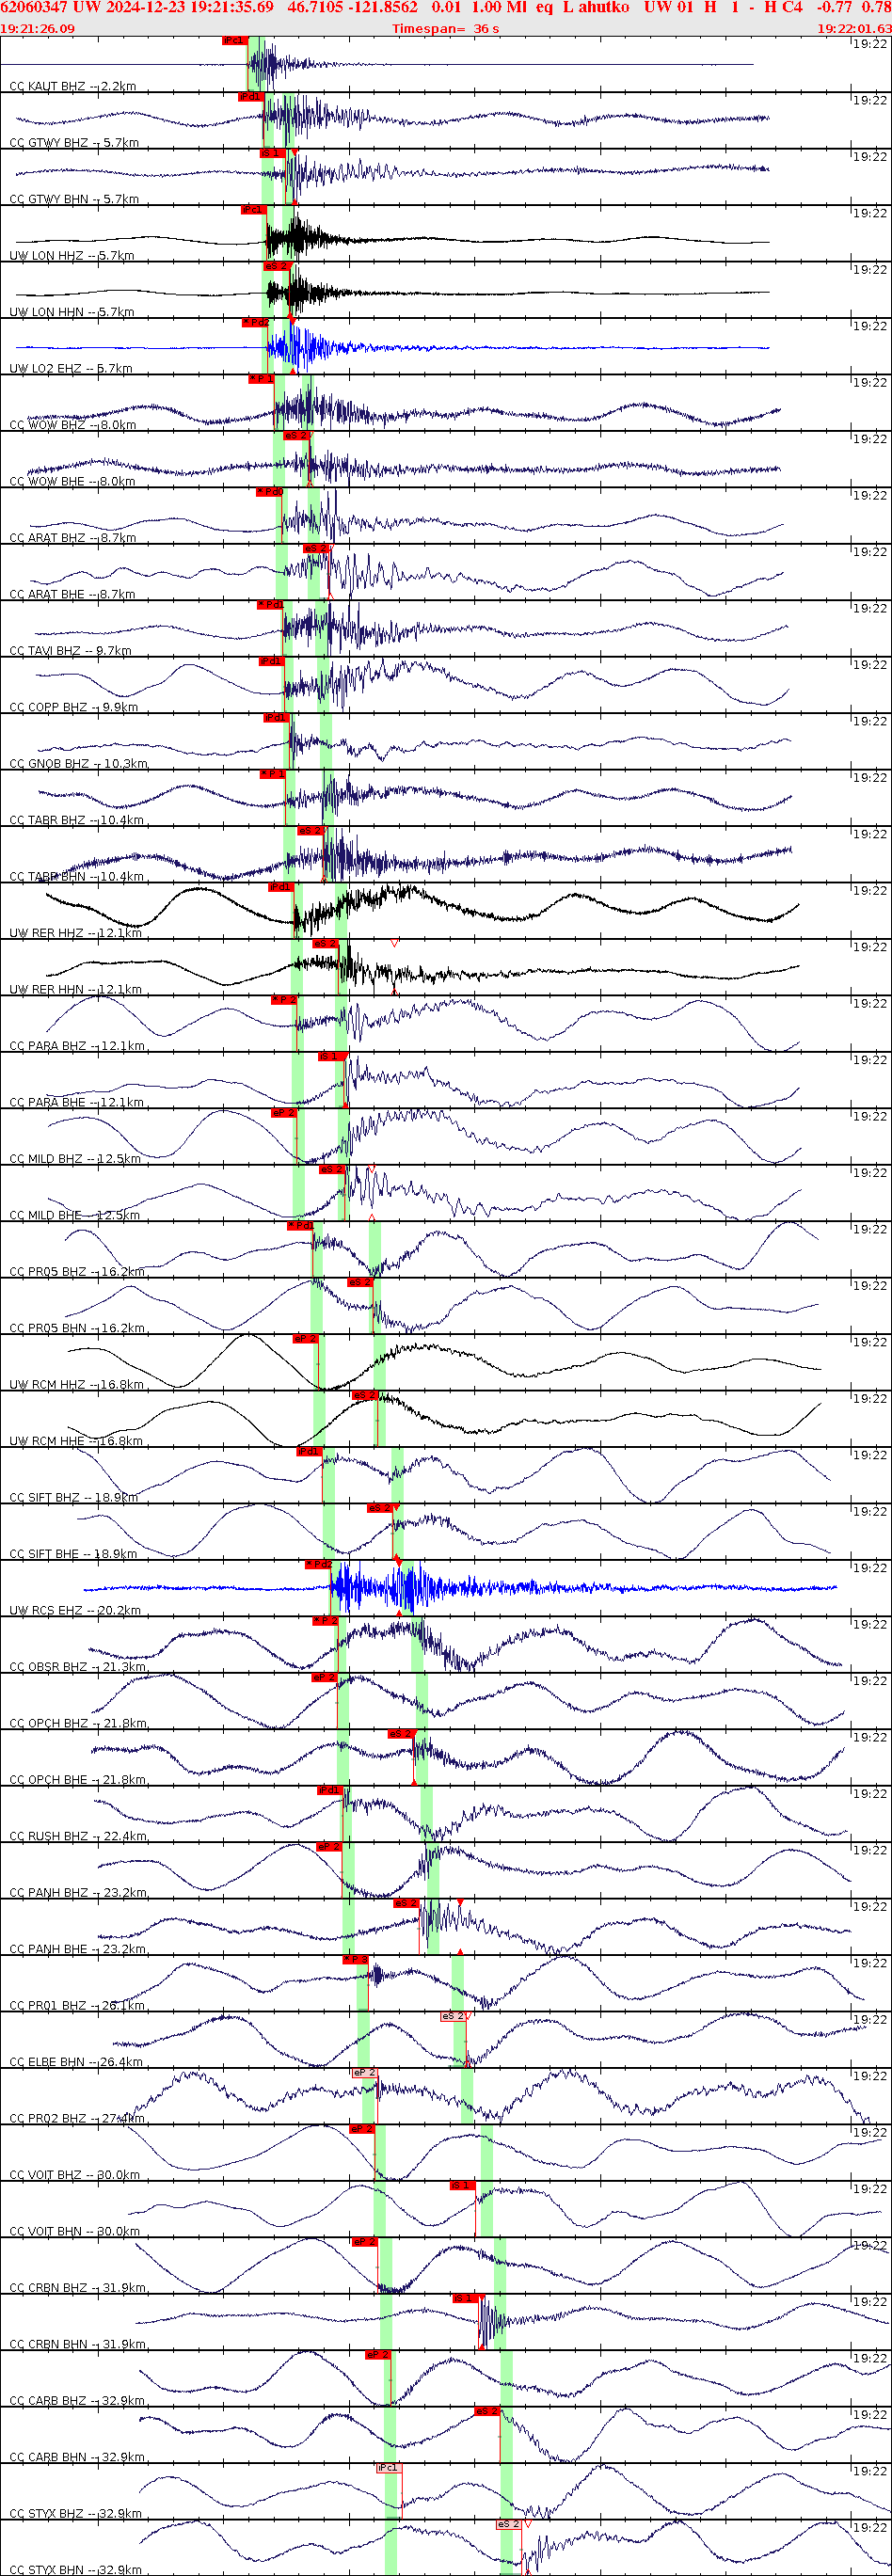Select the P pick flag on CC KAUT BHZ
892x2576 pixels.
click(x=234, y=41)
